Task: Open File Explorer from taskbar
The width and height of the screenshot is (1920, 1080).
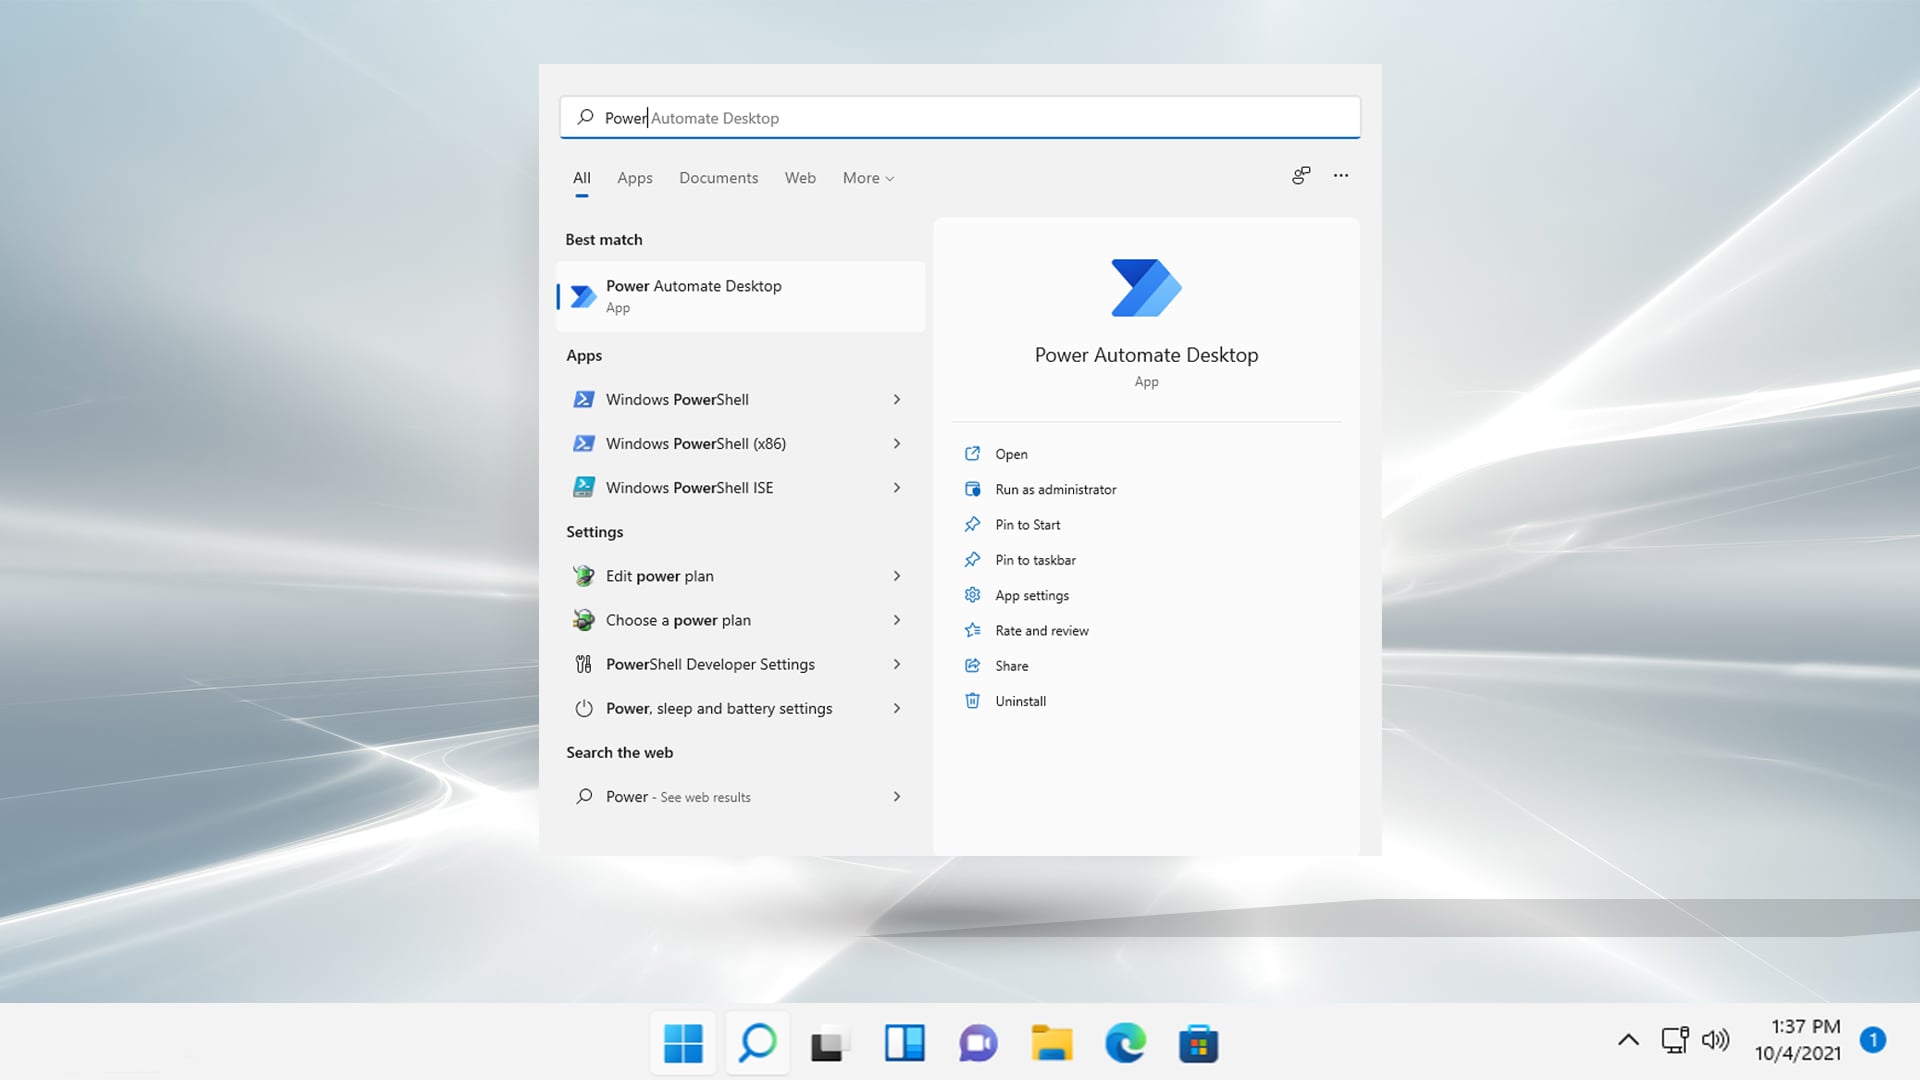Action: (x=1051, y=1043)
